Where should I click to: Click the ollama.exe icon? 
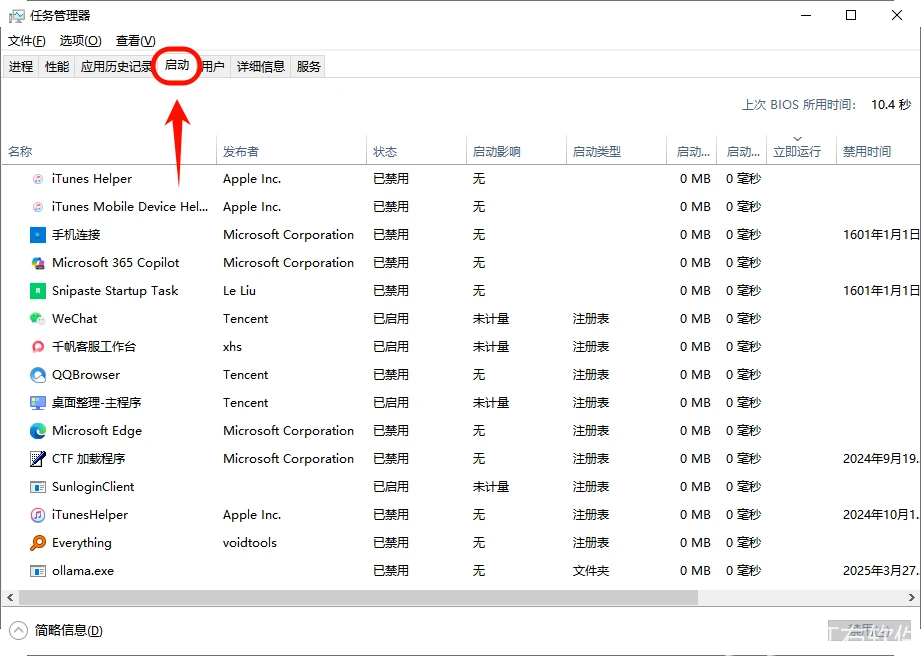38,571
